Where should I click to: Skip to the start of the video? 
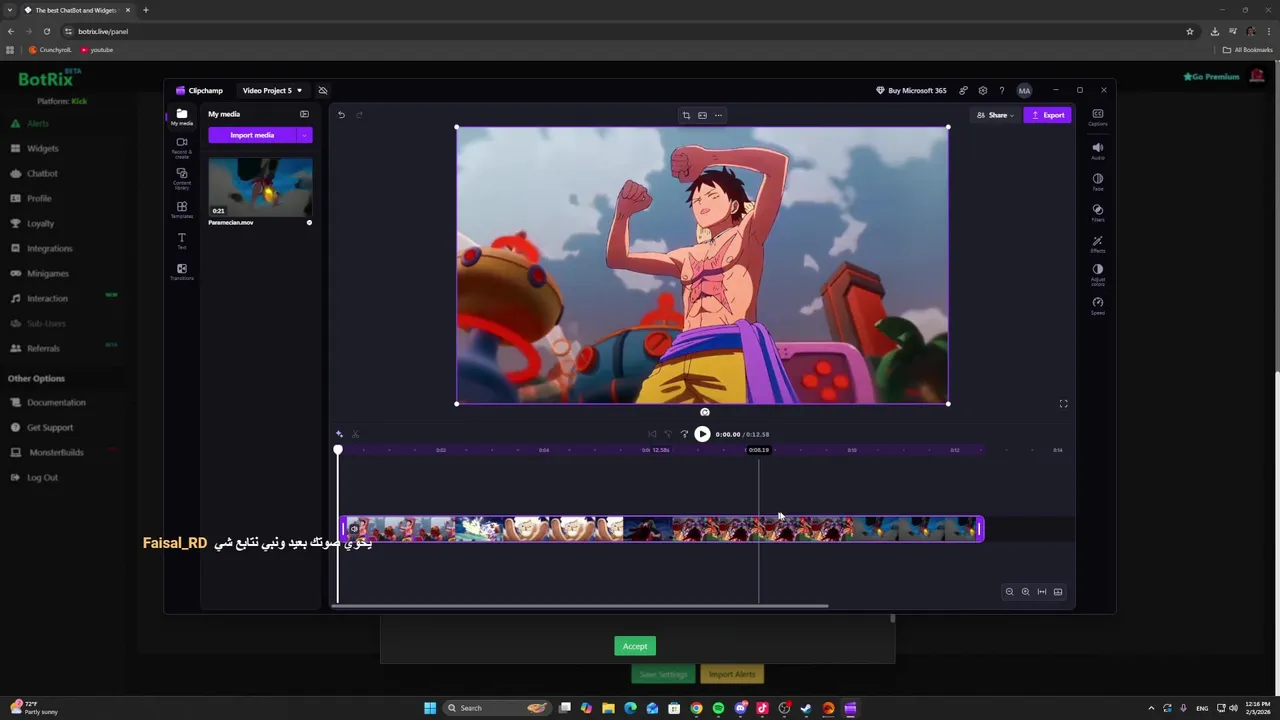(x=652, y=434)
